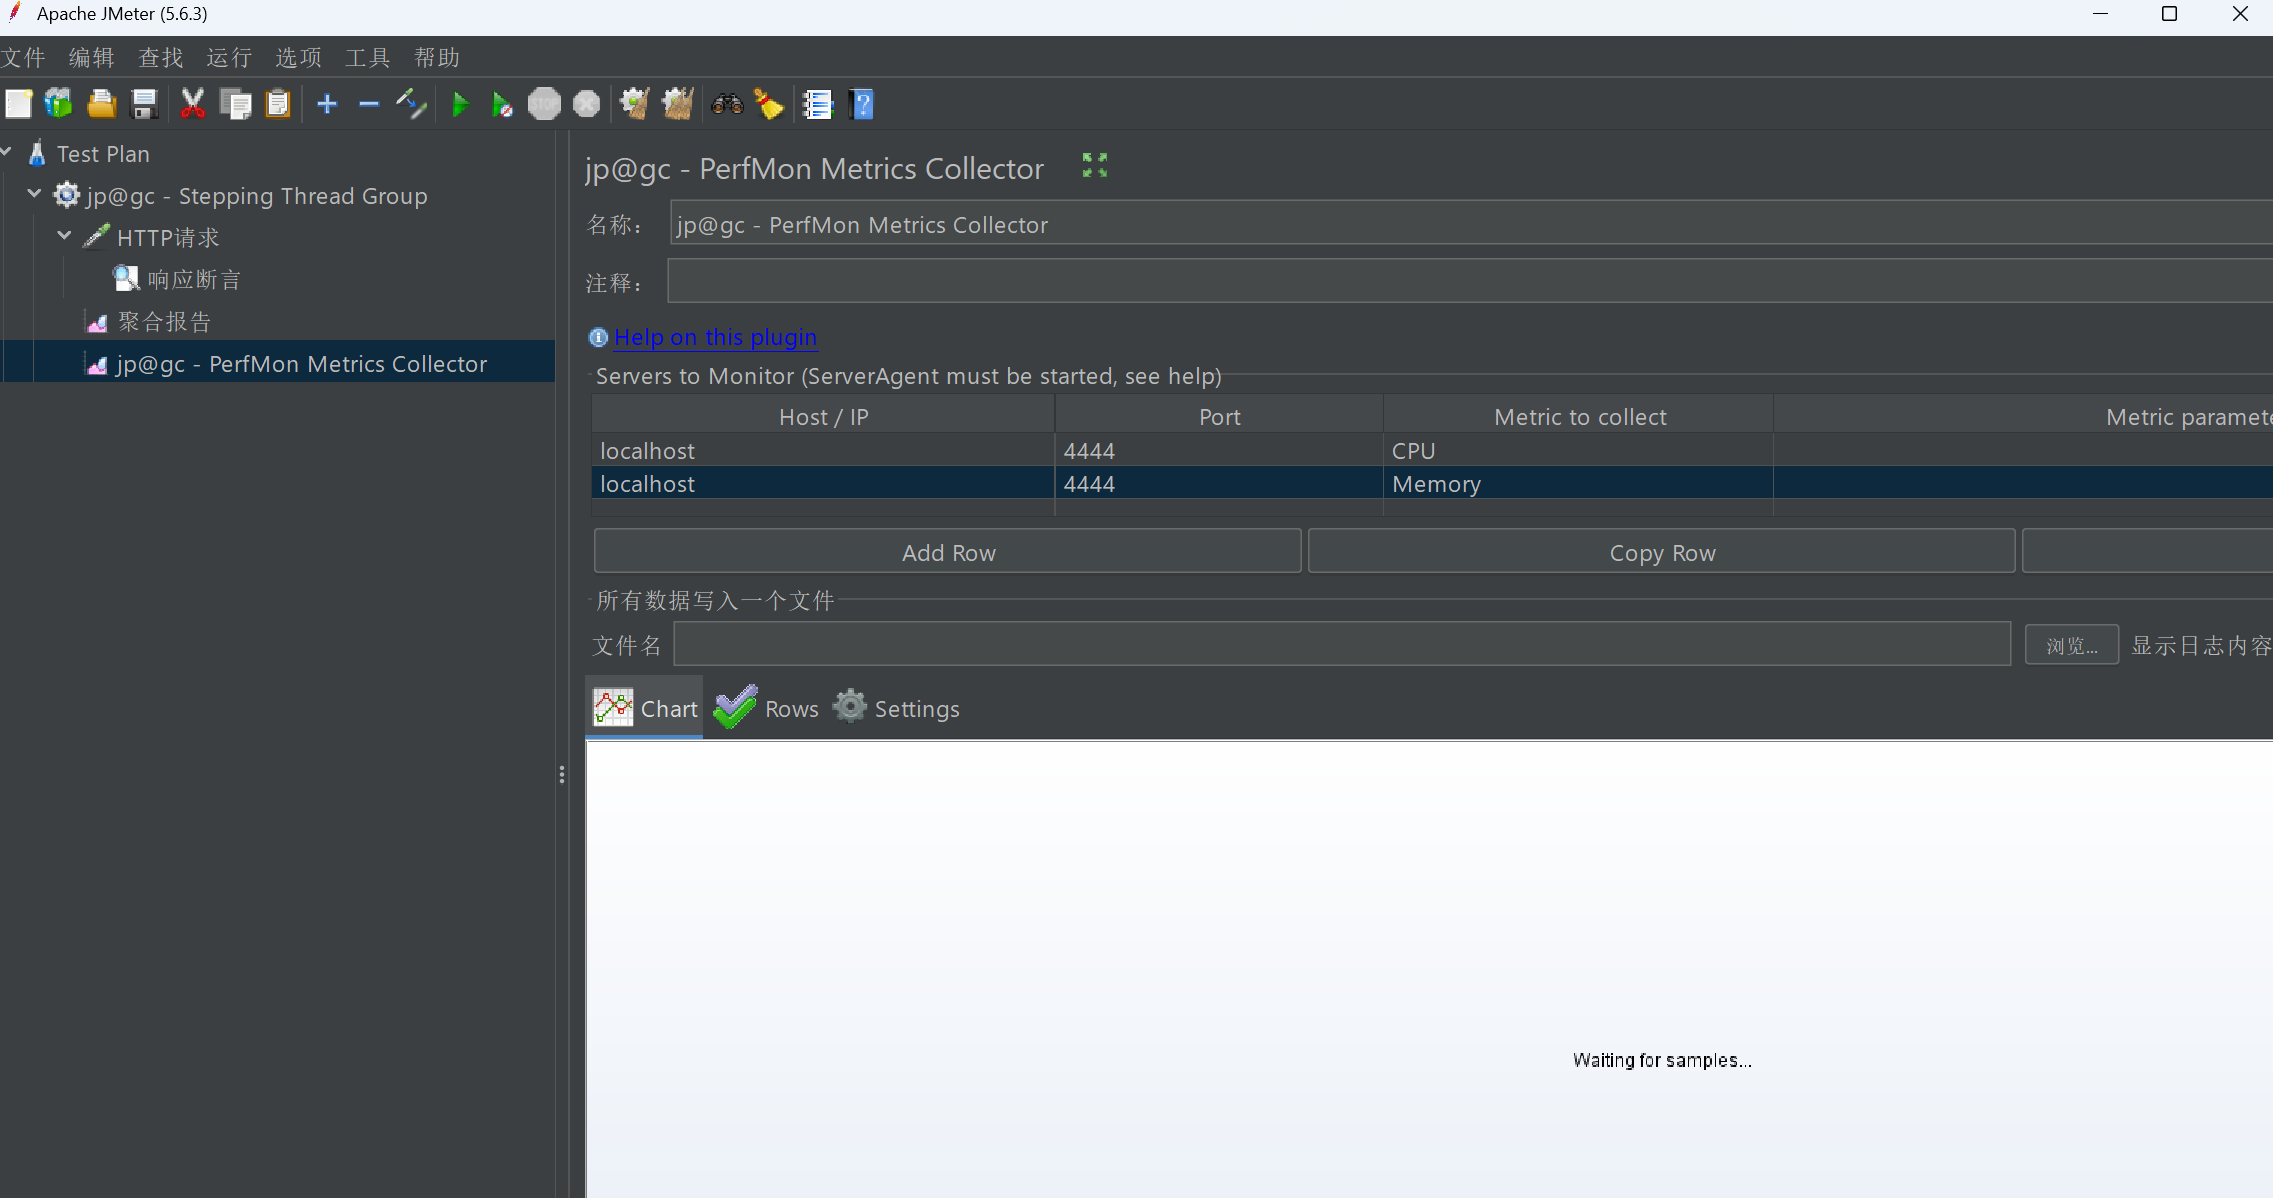The height and width of the screenshot is (1198, 2273).
Task: Click the 注释 comments input field
Action: click(1470, 282)
